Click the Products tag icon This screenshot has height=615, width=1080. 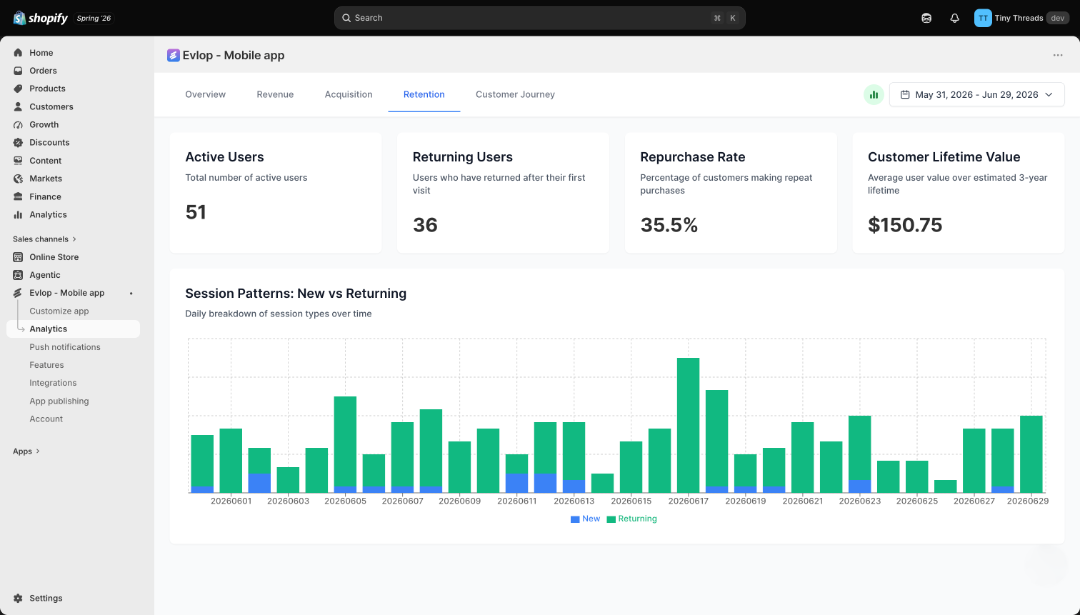pos(18,88)
